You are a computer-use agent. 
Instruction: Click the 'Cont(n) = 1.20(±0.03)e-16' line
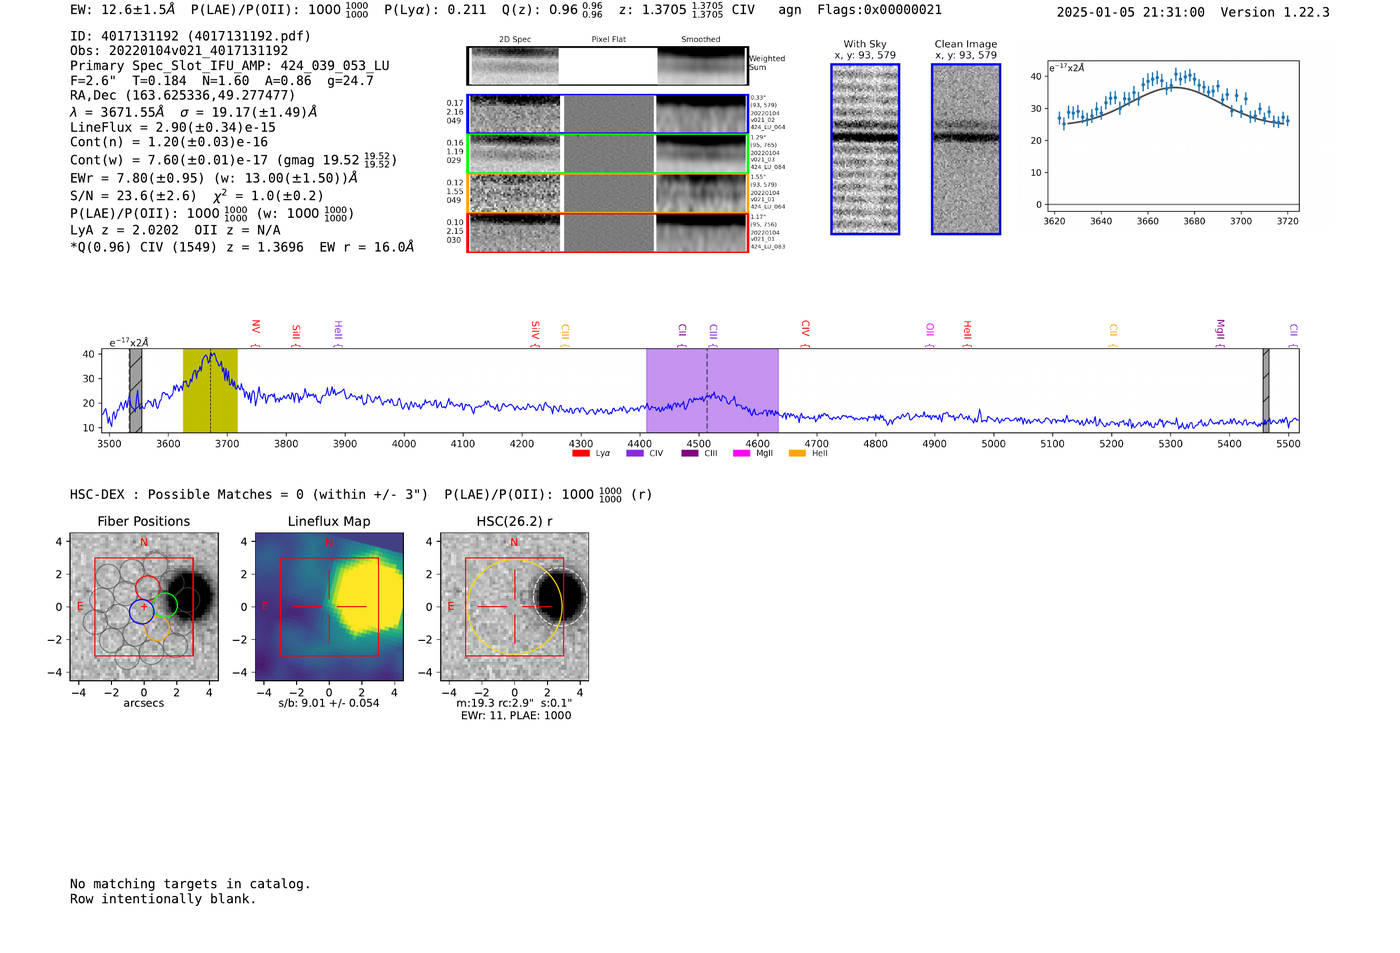pyautogui.click(x=169, y=142)
